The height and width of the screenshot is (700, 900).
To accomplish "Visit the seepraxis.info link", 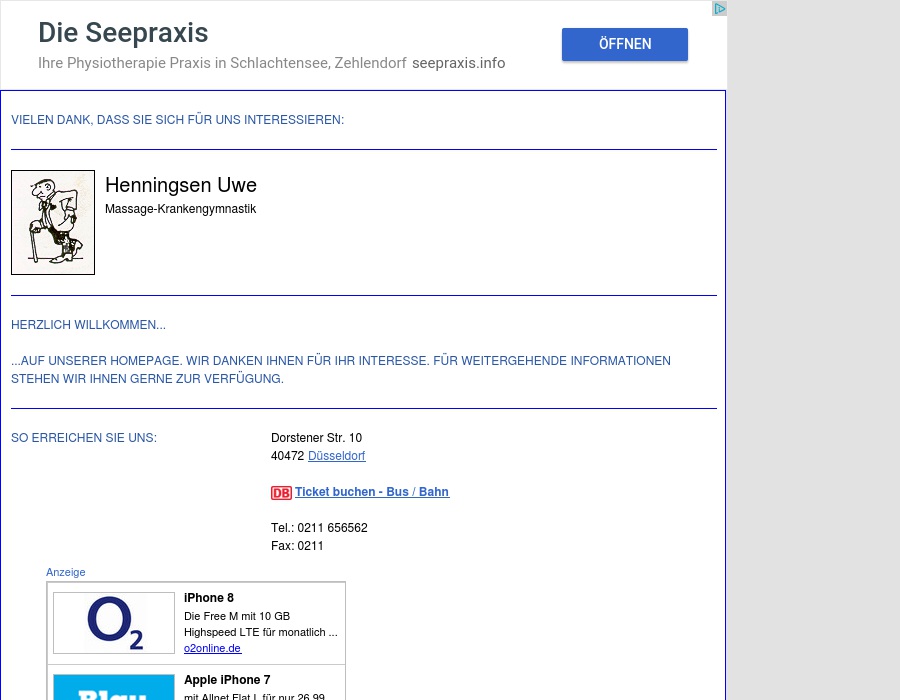I will coord(458,63).
